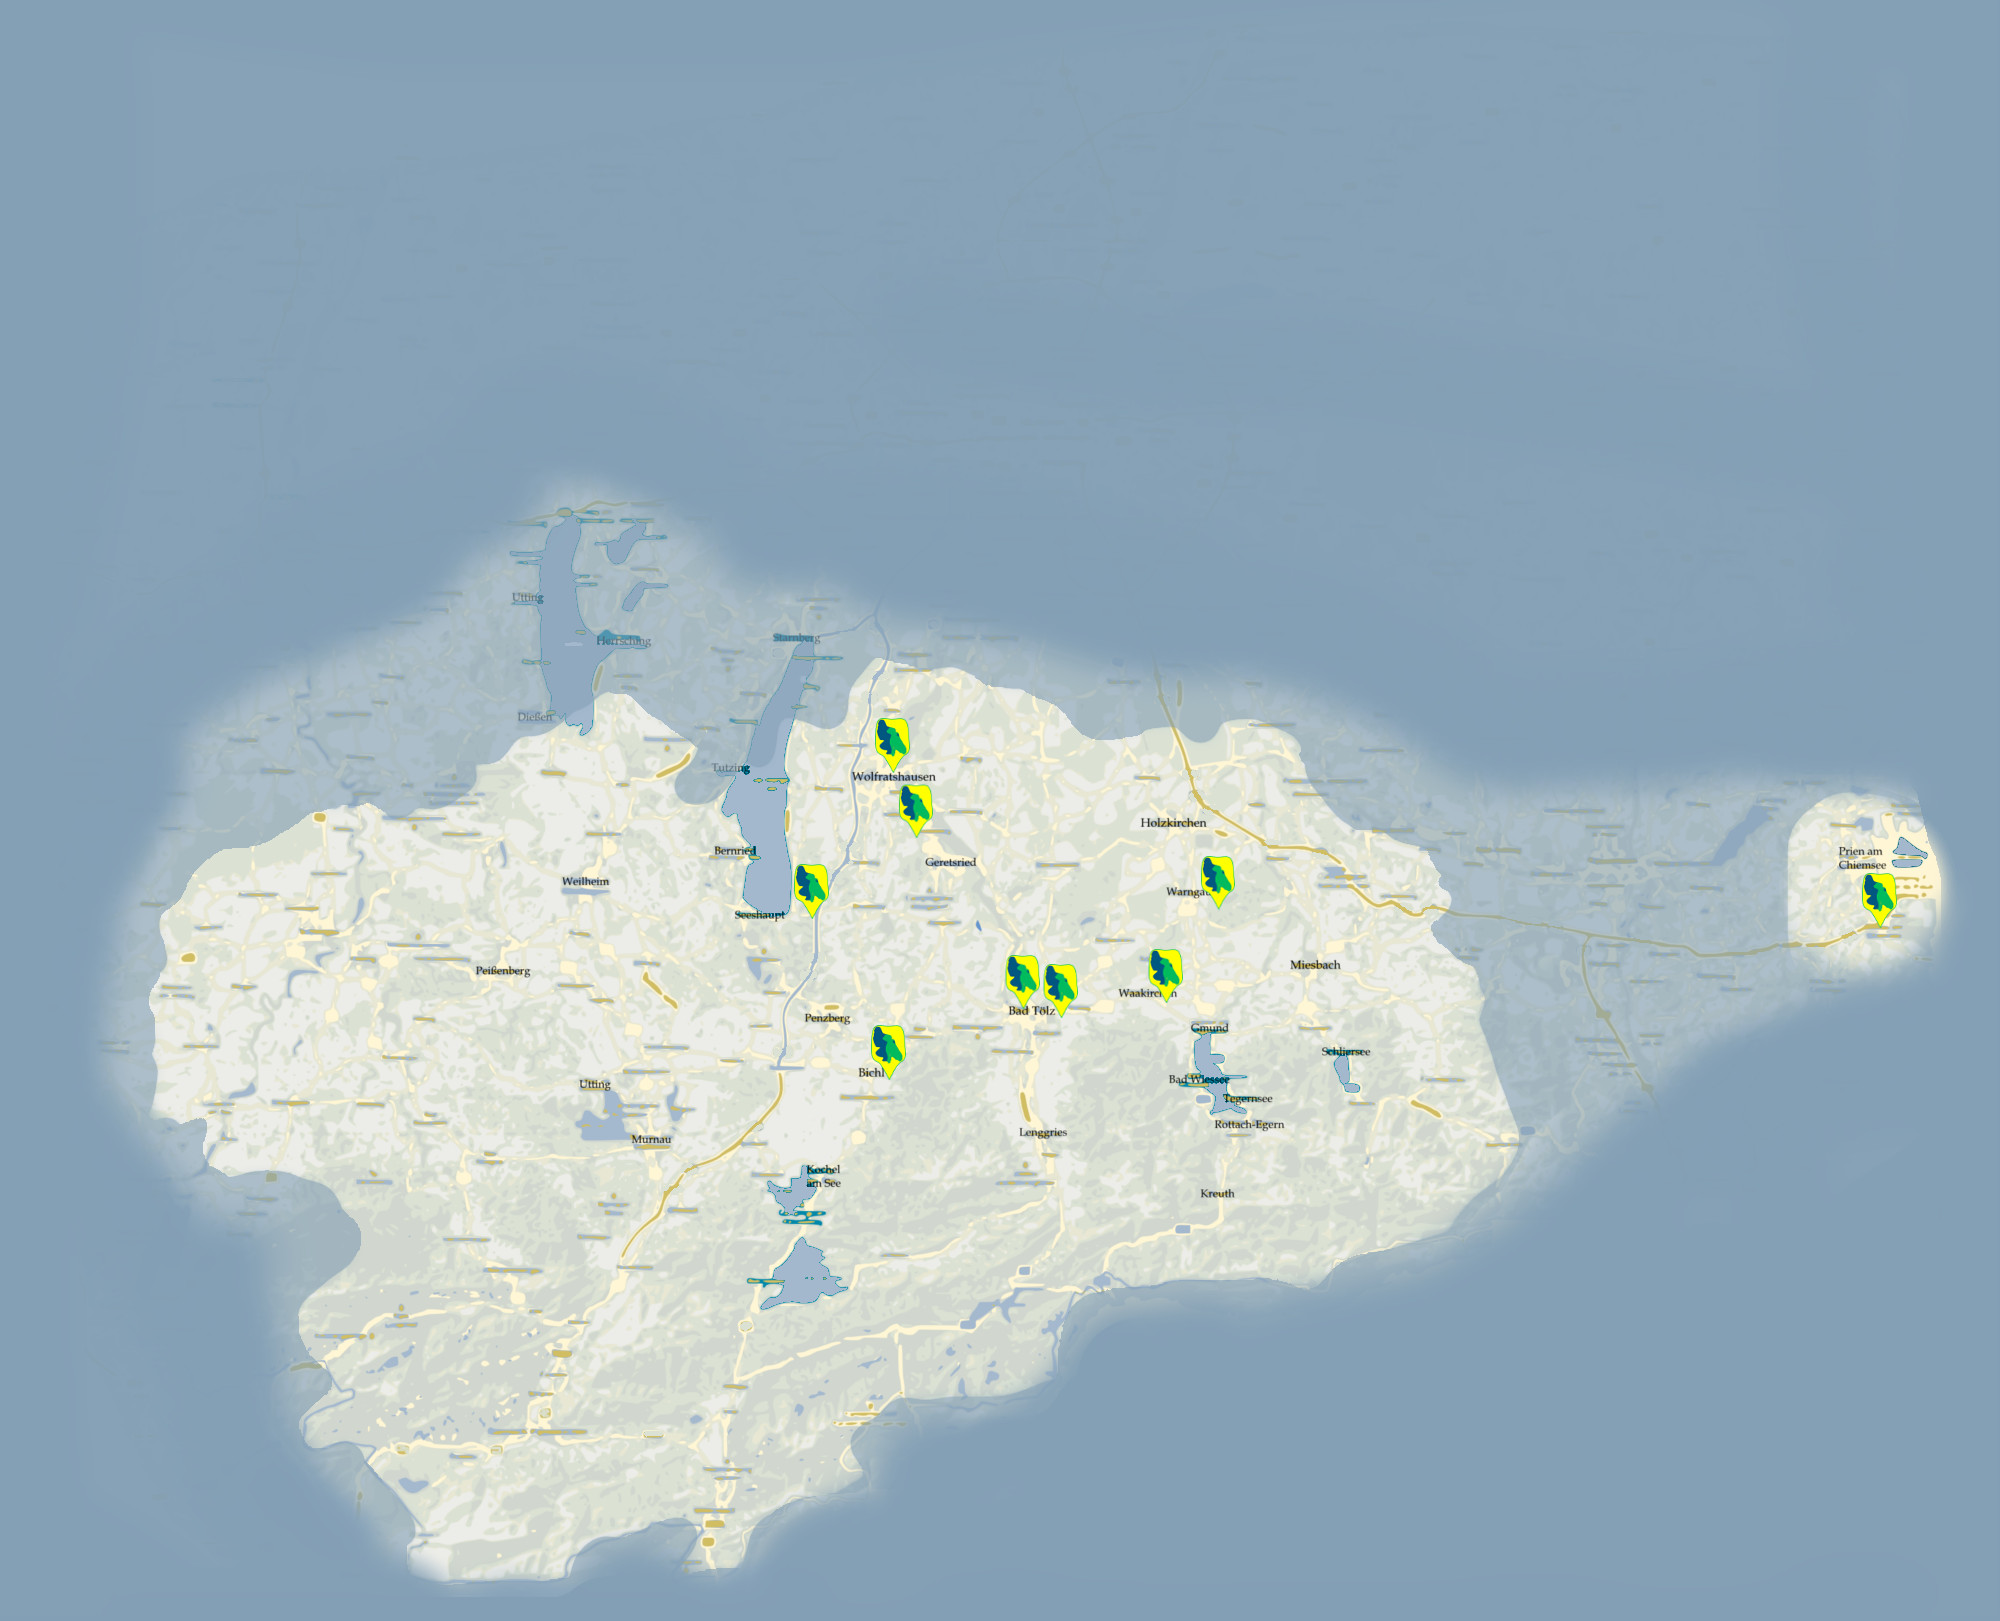Select the Rottach-Egern label
This screenshot has height=1621, width=2000.
point(1249,1124)
